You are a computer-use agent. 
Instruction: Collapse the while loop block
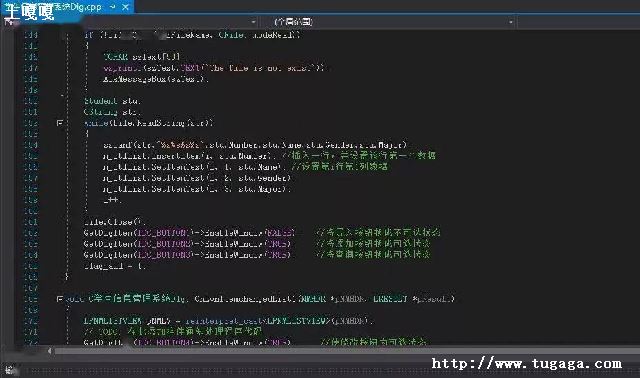pyautogui.click(x=60, y=122)
